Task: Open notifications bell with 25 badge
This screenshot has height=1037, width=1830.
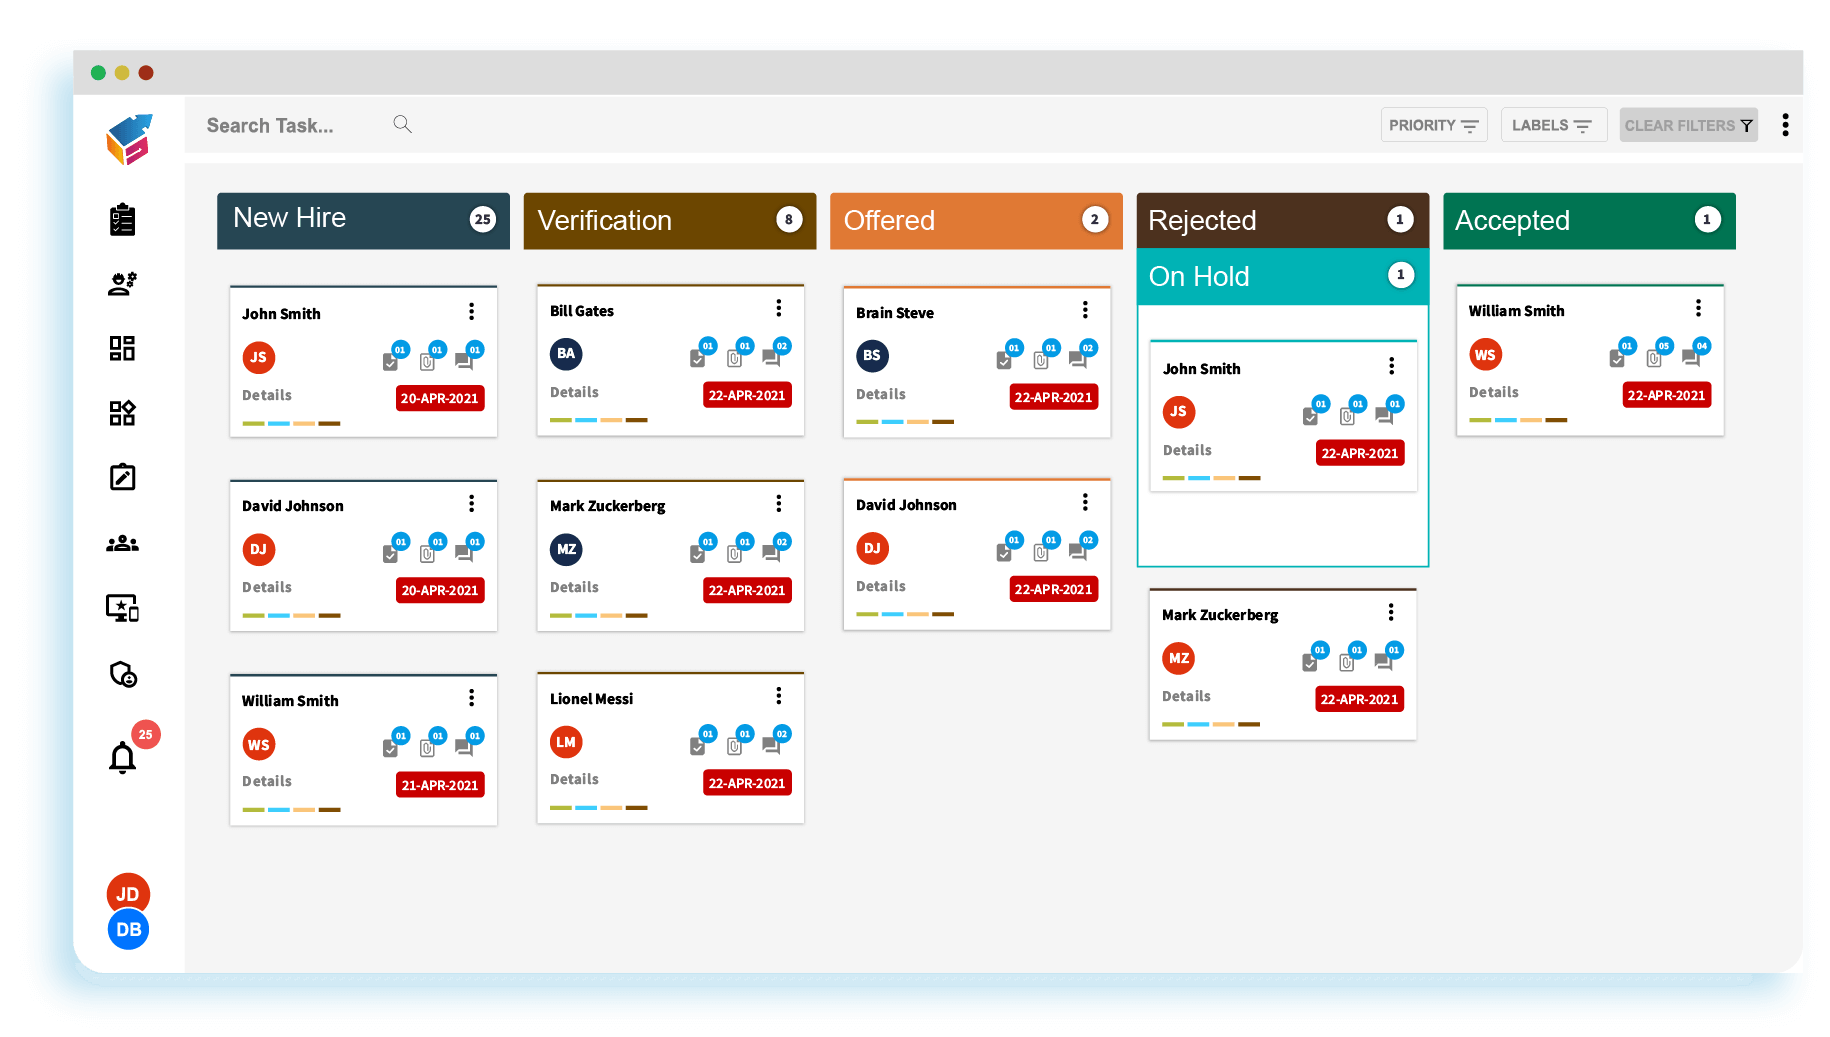Action: pos(123,757)
